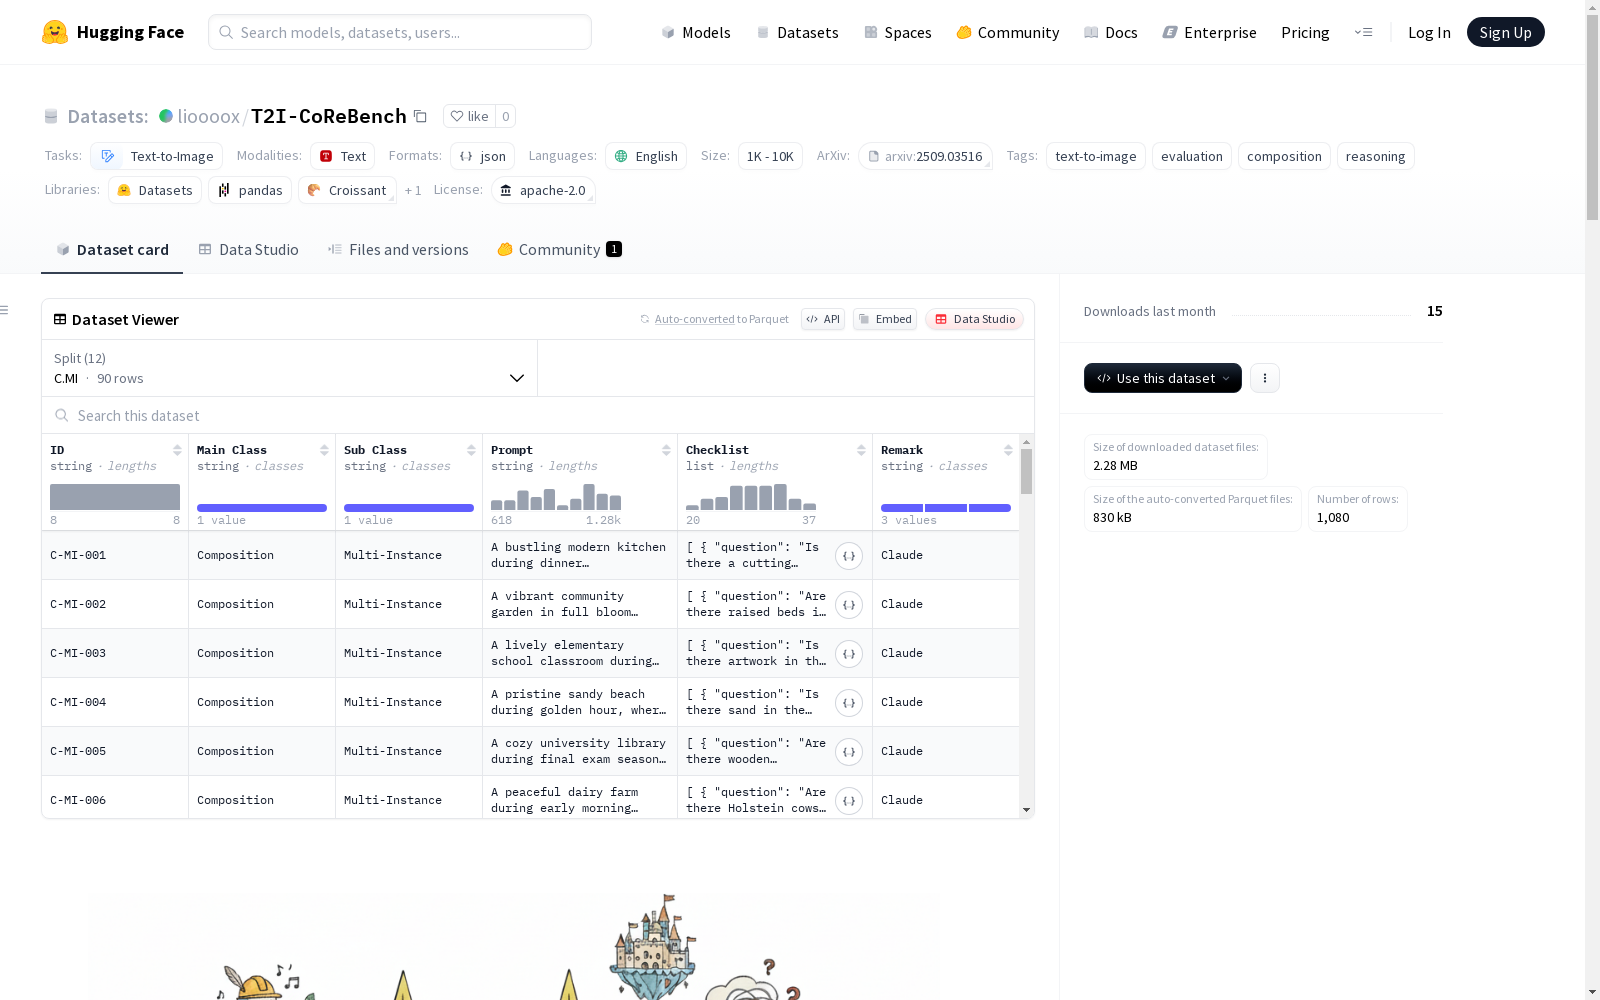This screenshot has height=1000, width=1600.
Task: Click the Log In link
Action: click(1429, 32)
